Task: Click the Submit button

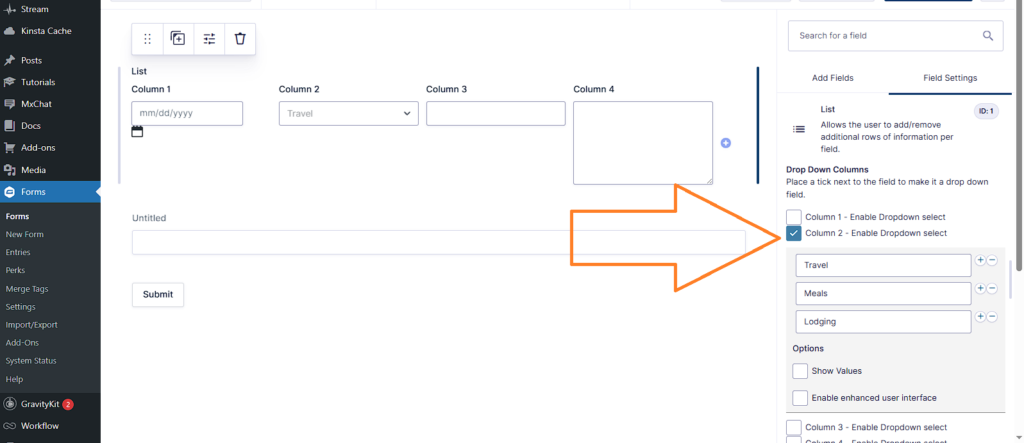Action: tap(158, 295)
